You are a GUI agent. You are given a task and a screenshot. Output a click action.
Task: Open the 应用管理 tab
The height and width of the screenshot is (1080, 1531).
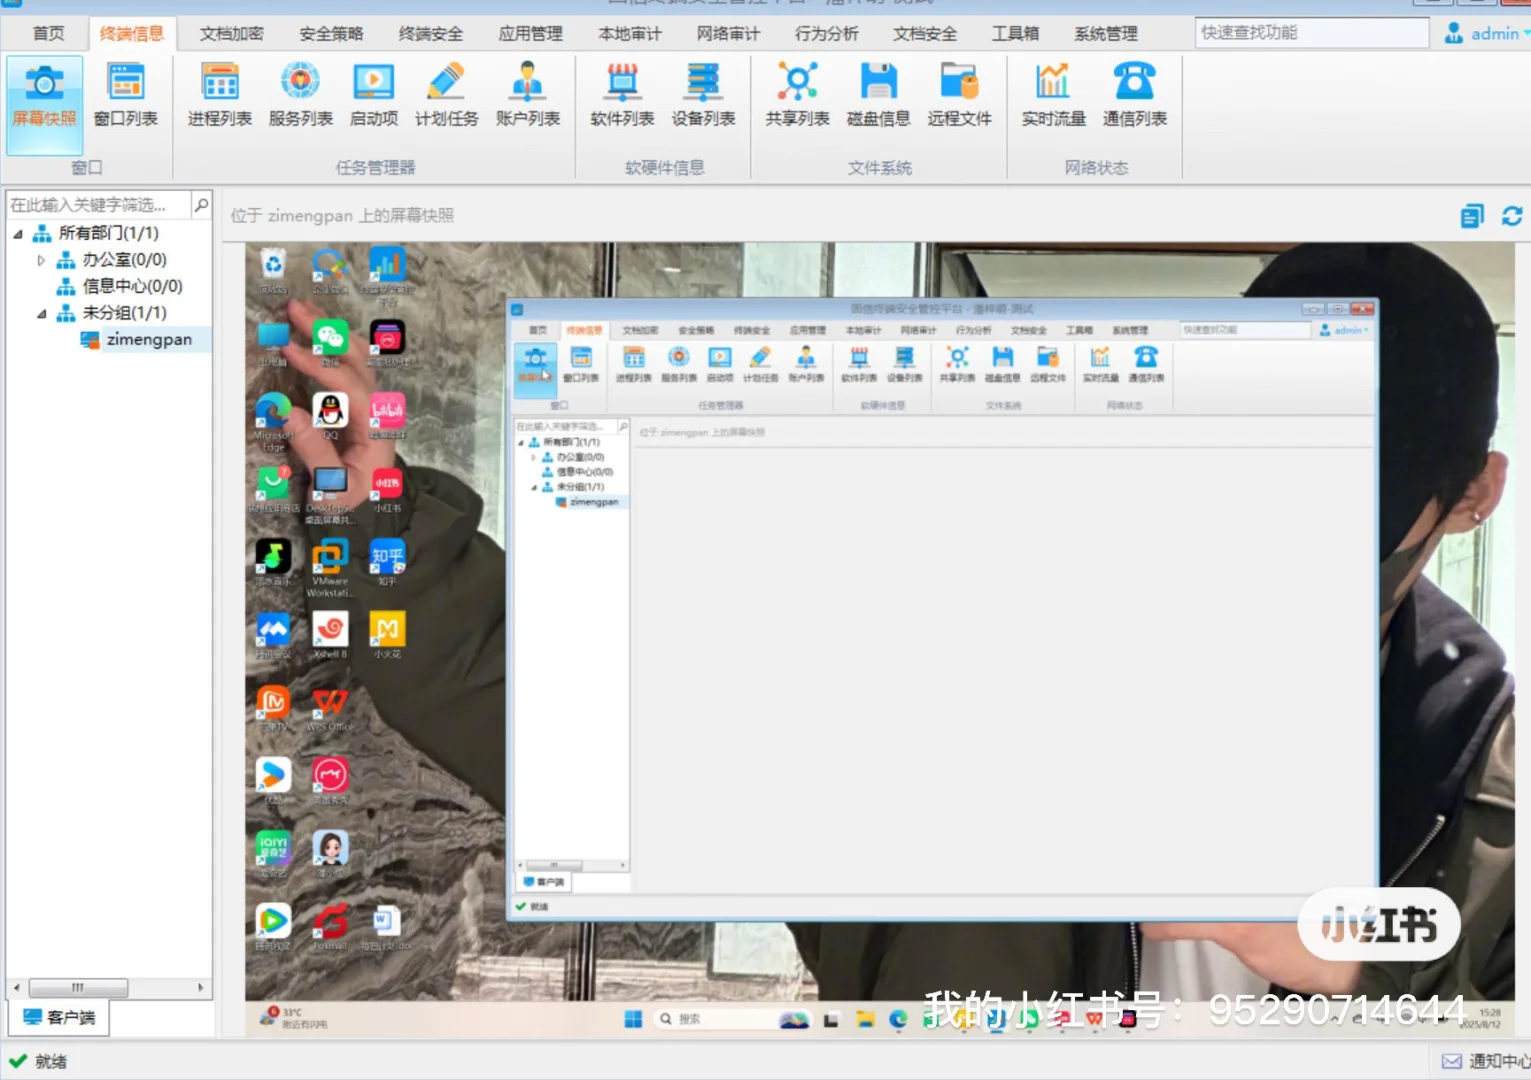click(x=531, y=33)
